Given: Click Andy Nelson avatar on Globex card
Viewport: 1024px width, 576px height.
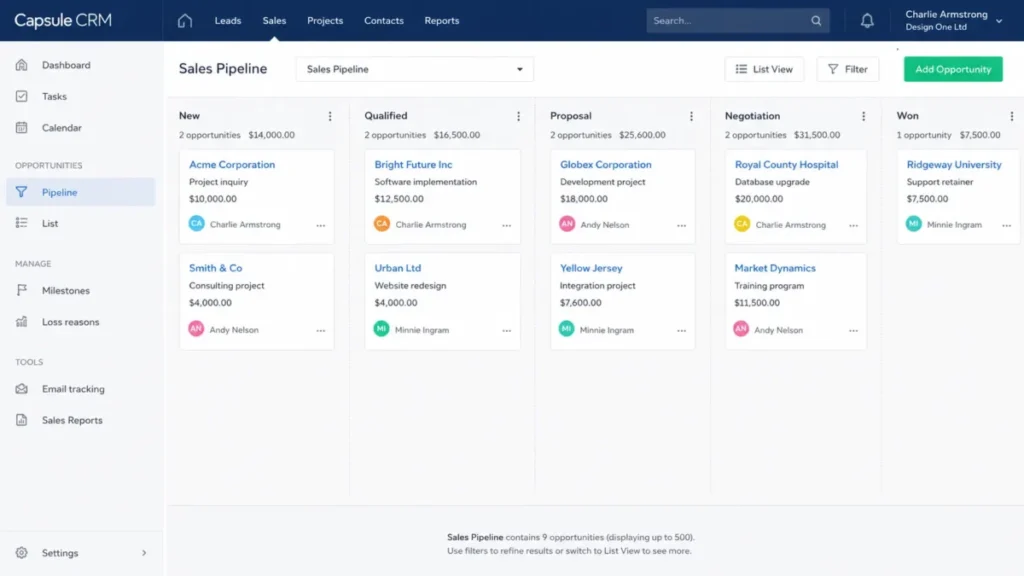Looking at the screenshot, I should [567, 223].
